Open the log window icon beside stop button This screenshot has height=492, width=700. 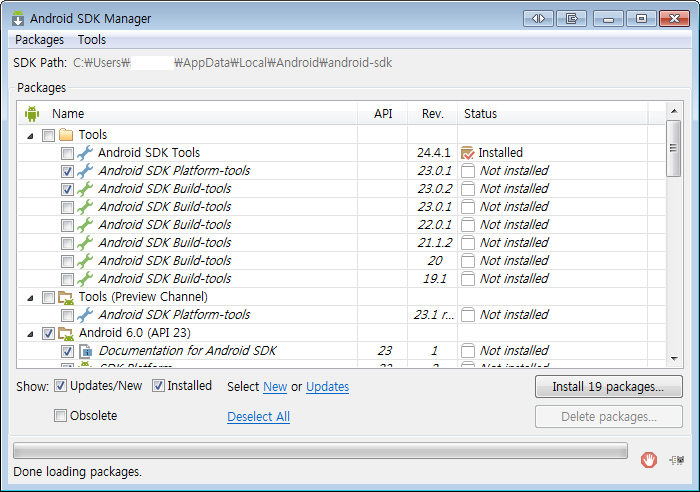[677, 460]
